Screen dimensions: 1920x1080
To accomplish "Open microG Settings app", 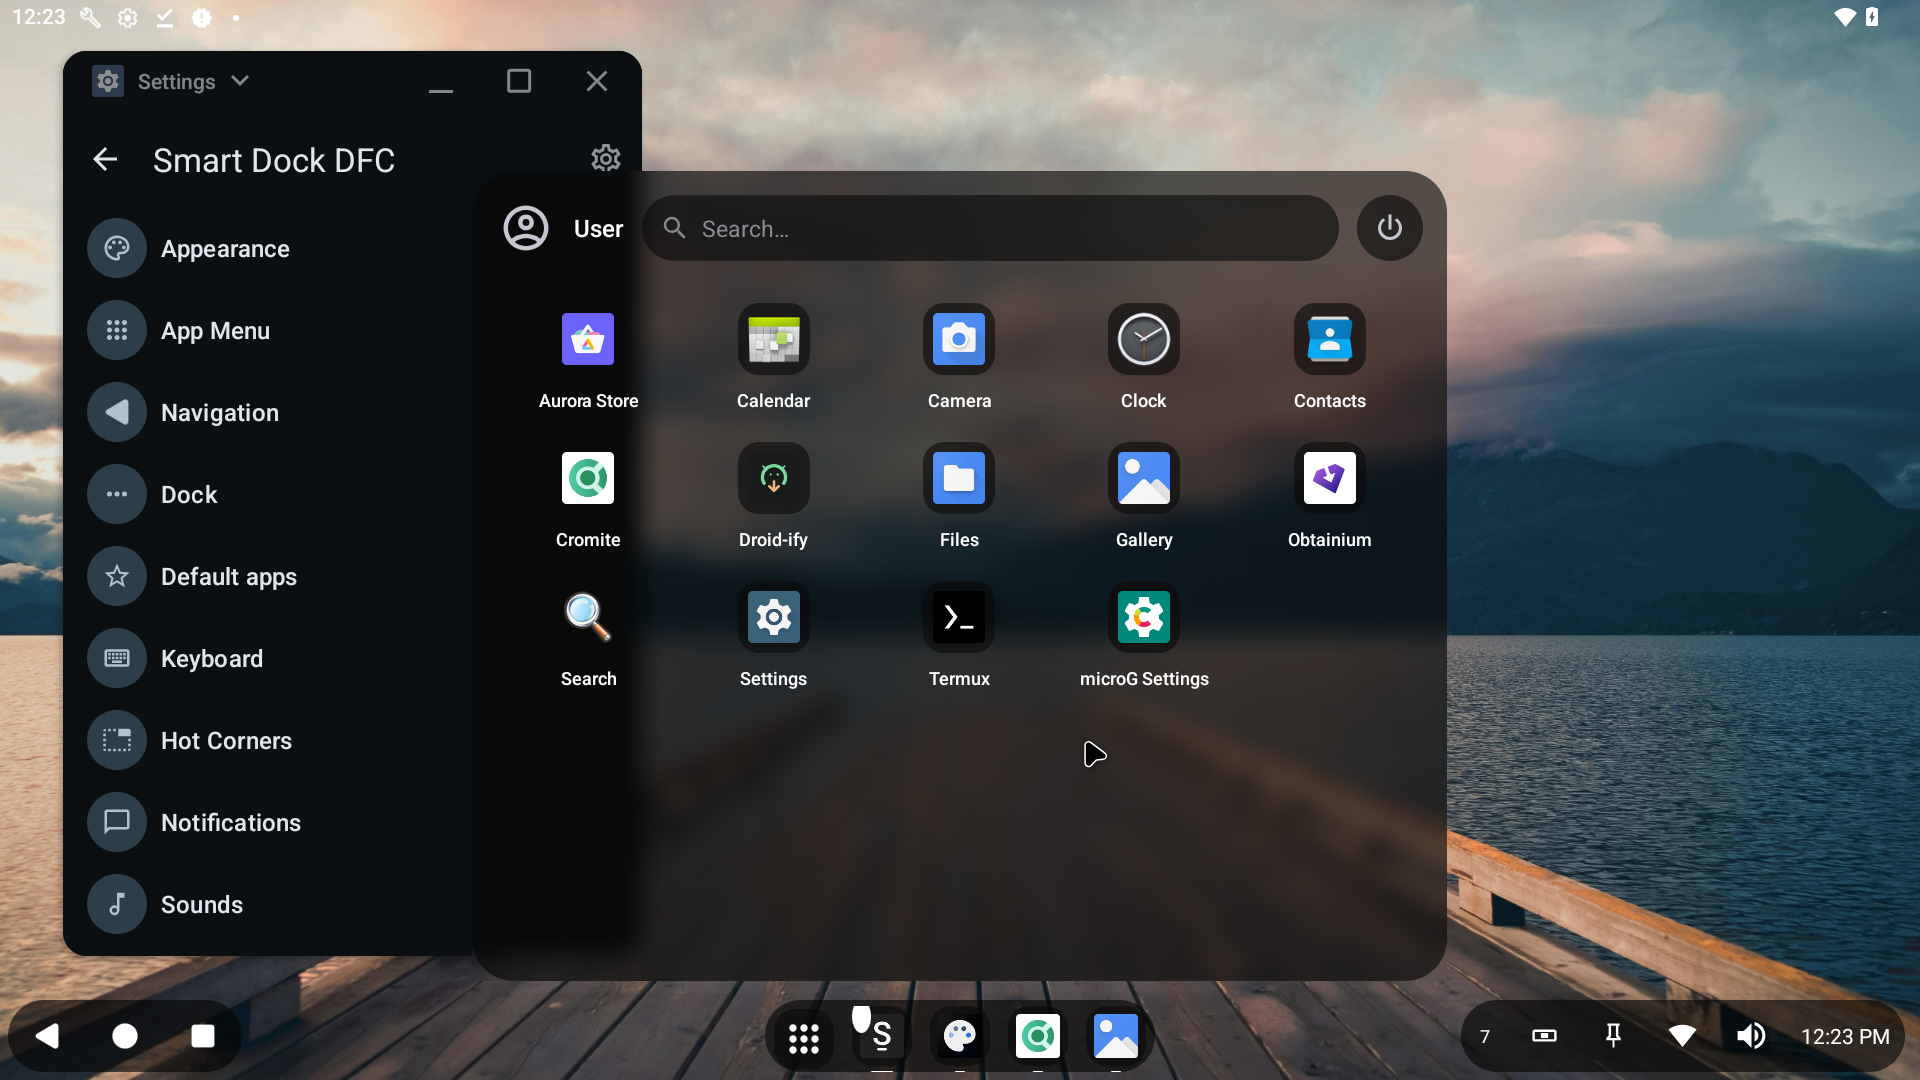I will tap(1143, 618).
